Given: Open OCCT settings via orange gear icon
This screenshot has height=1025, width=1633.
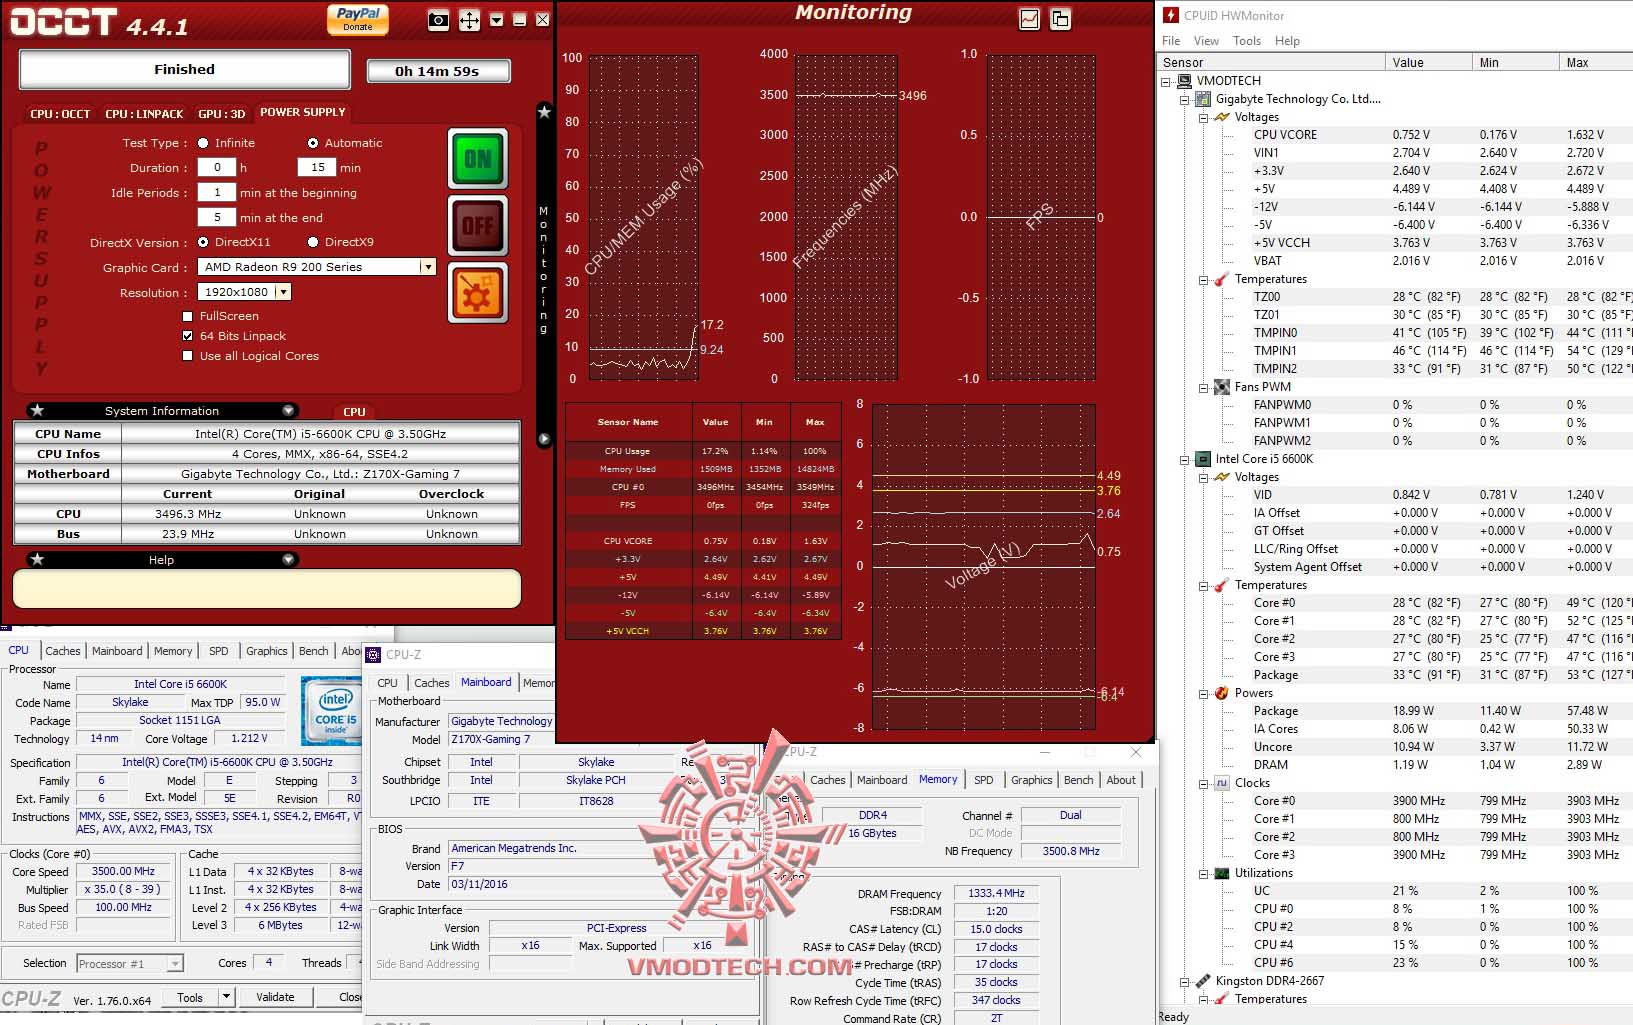Looking at the screenshot, I should coord(477,293).
